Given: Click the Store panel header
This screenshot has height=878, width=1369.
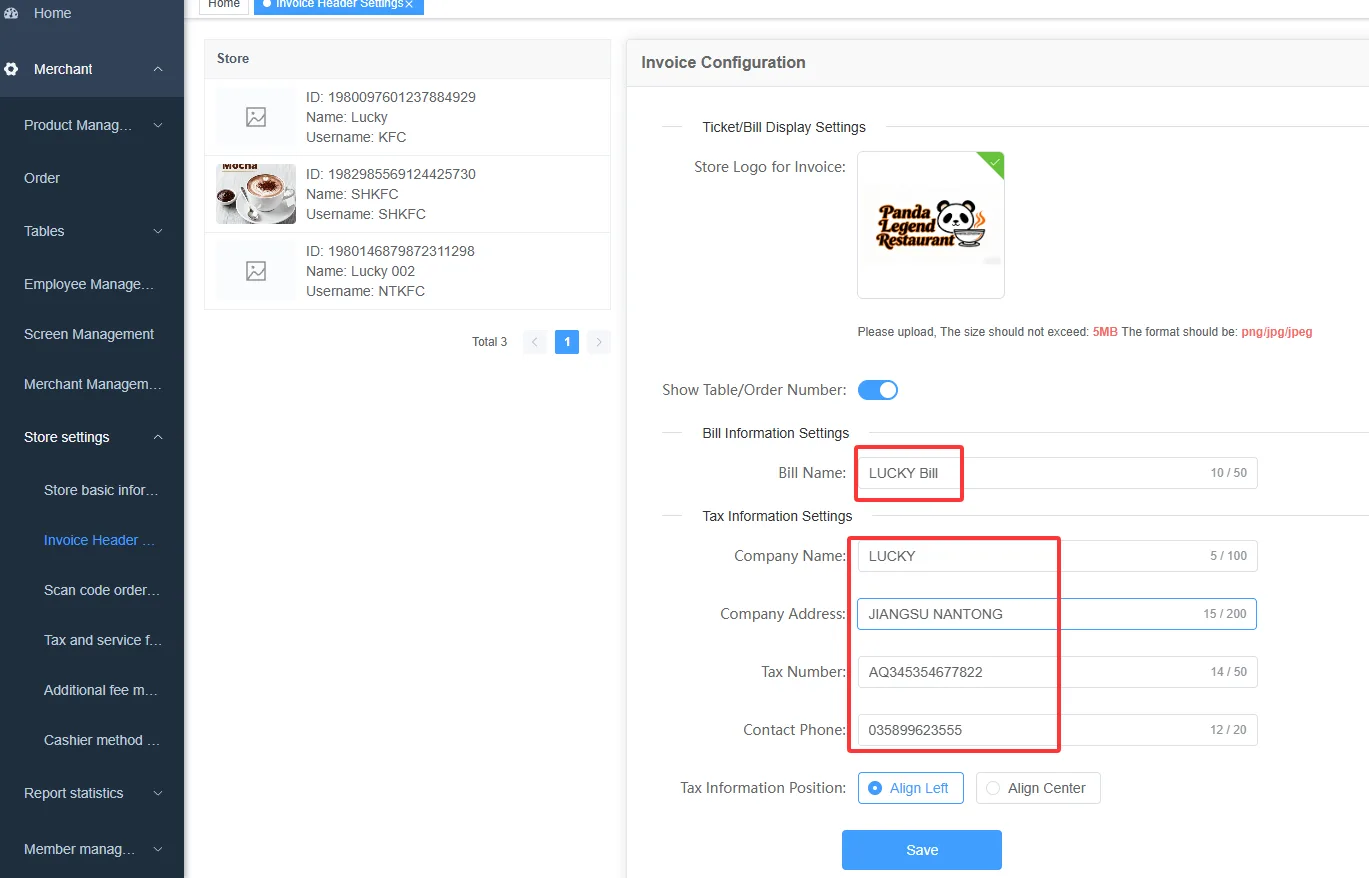Looking at the screenshot, I should point(407,59).
